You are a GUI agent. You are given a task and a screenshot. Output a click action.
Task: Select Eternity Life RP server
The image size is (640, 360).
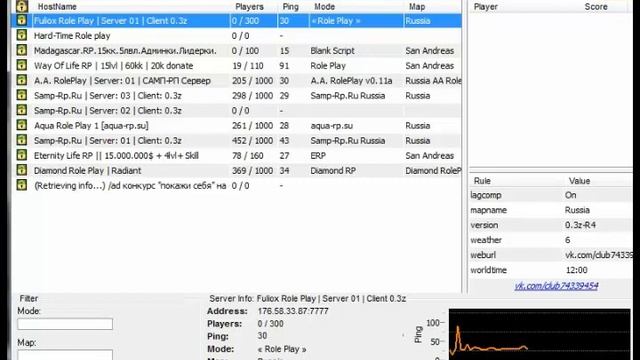pyautogui.click(x=237, y=156)
